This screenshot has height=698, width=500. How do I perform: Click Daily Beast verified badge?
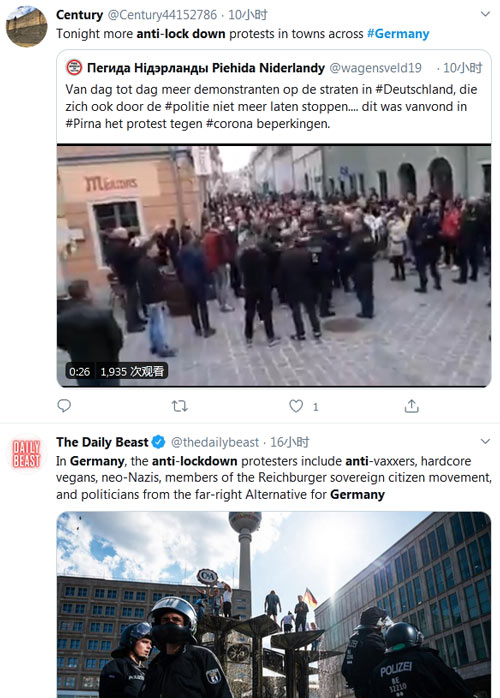[158, 442]
